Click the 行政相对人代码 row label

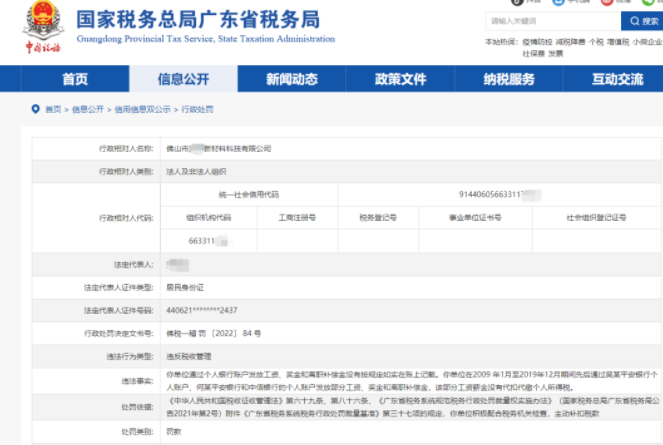tap(126, 218)
